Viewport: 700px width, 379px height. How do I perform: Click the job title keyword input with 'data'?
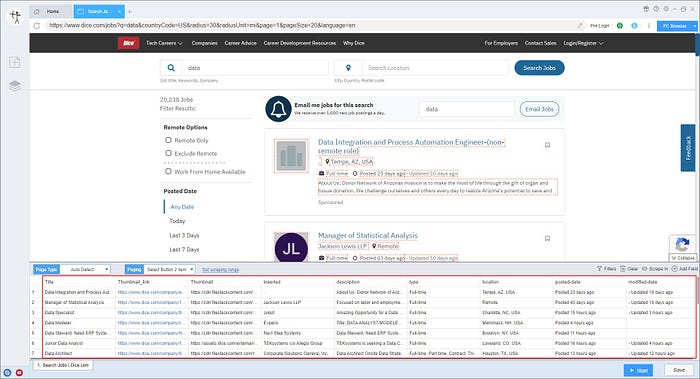pyautogui.click(x=254, y=68)
